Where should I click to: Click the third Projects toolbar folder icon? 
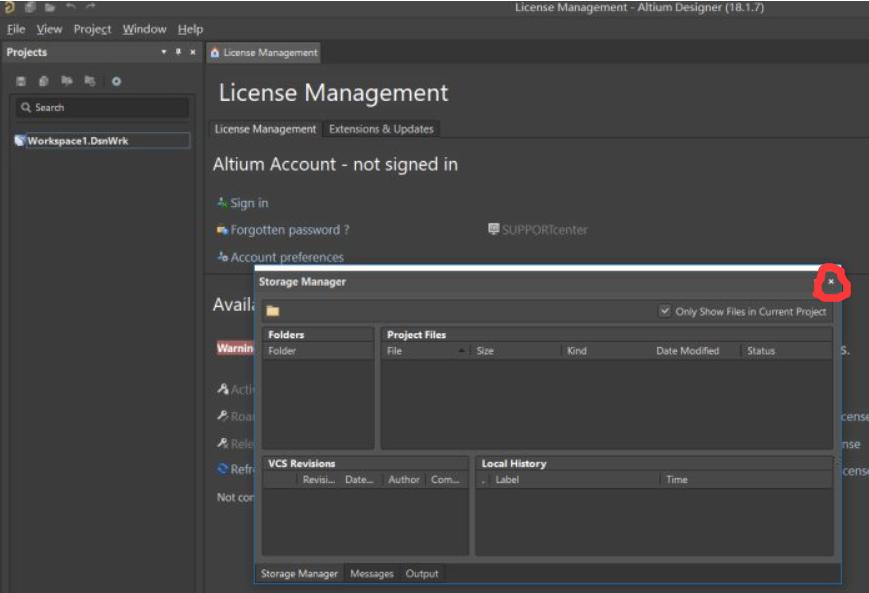point(67,81)
